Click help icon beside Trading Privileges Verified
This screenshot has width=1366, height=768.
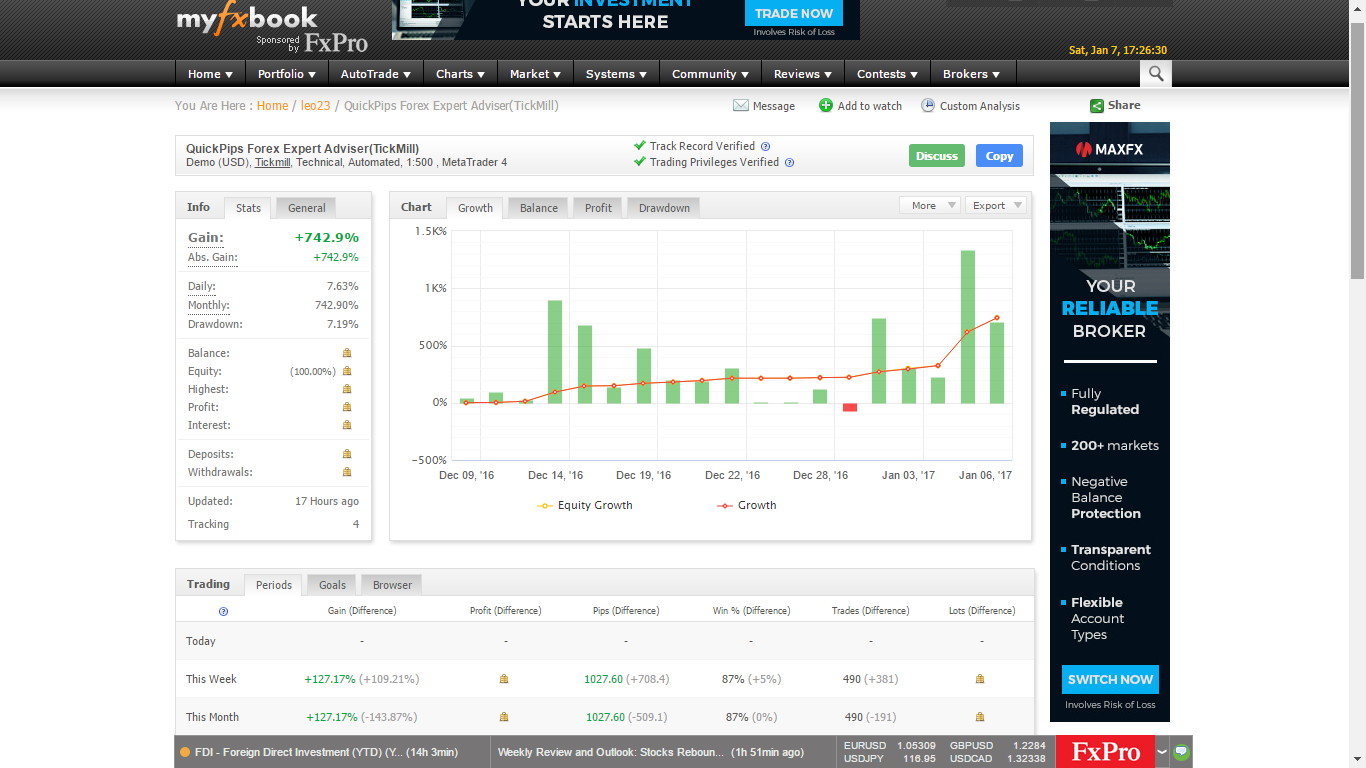point(789,162)
